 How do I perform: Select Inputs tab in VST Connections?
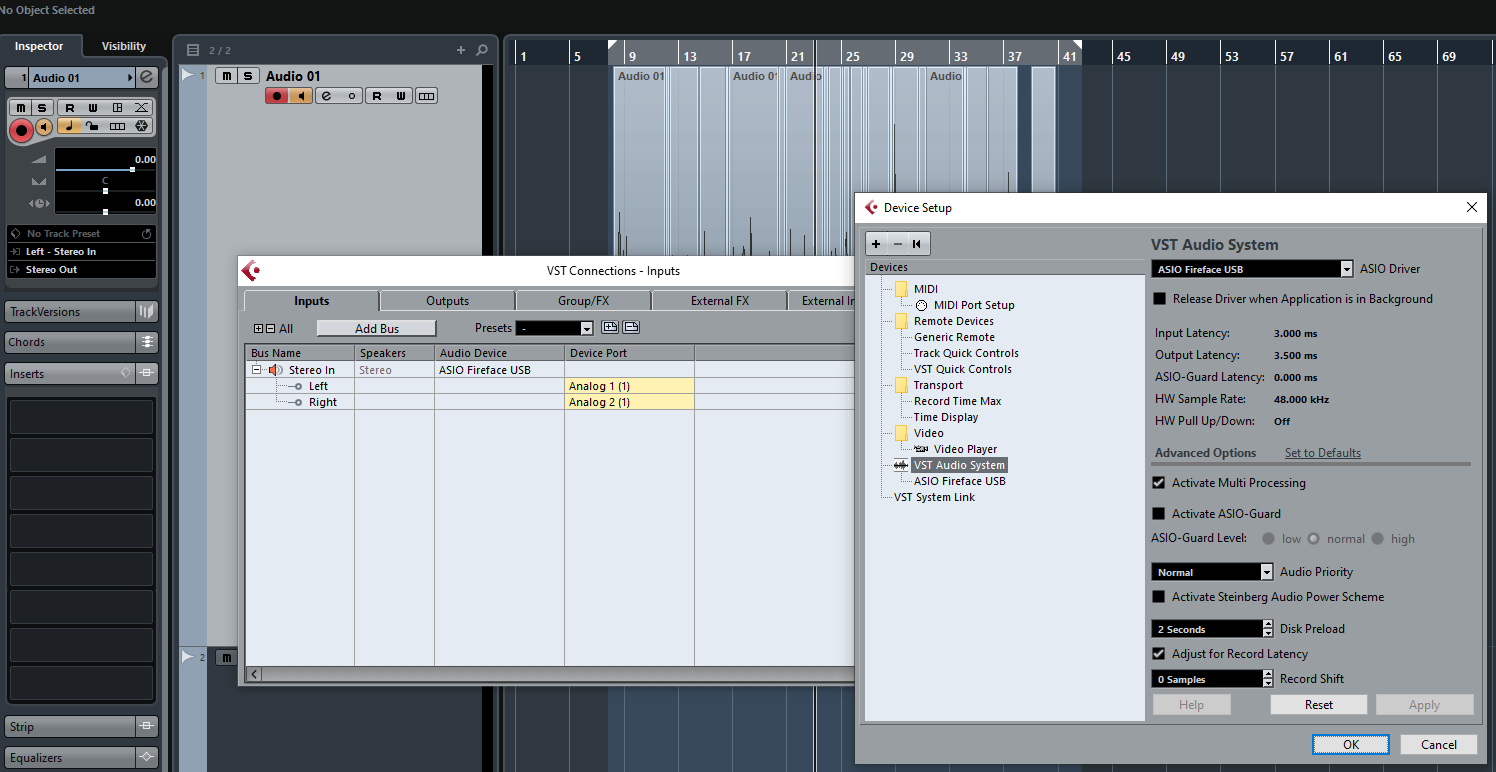pos(311,301)
